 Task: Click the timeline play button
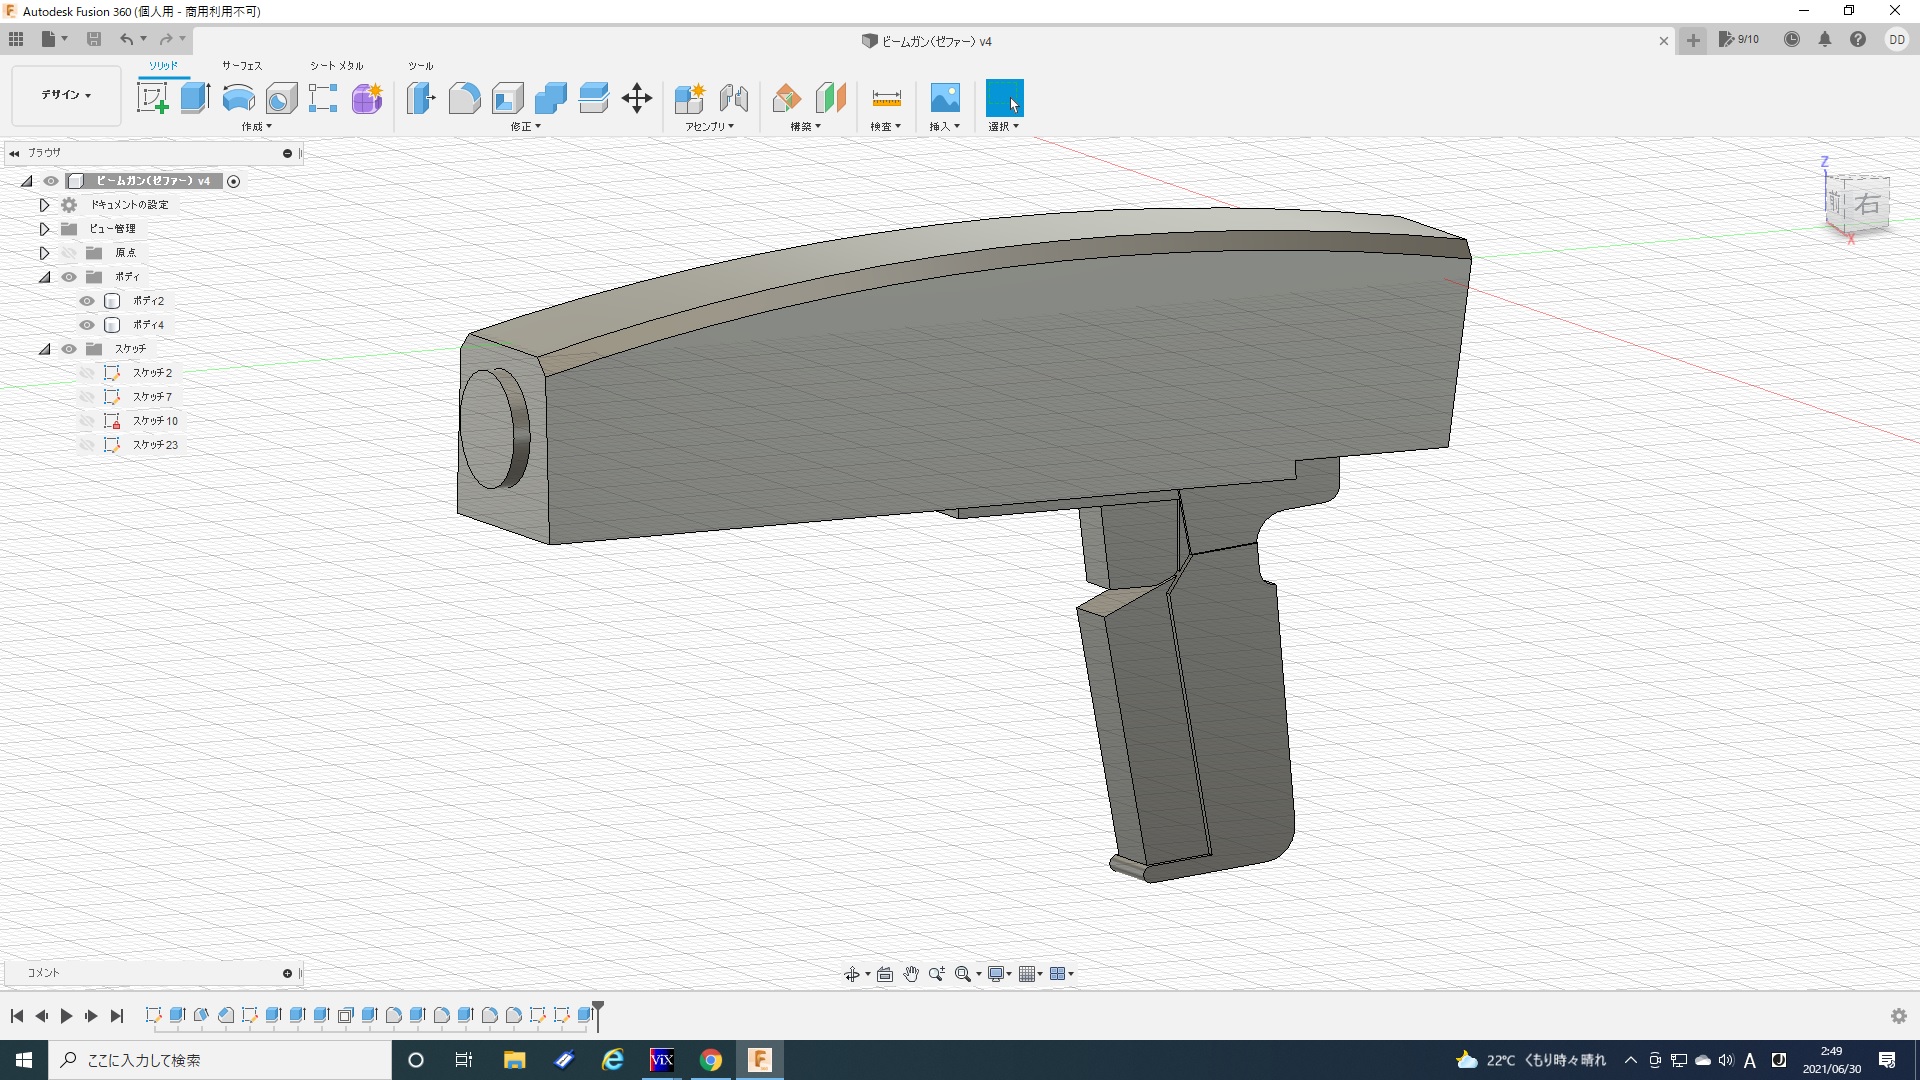66,1016
